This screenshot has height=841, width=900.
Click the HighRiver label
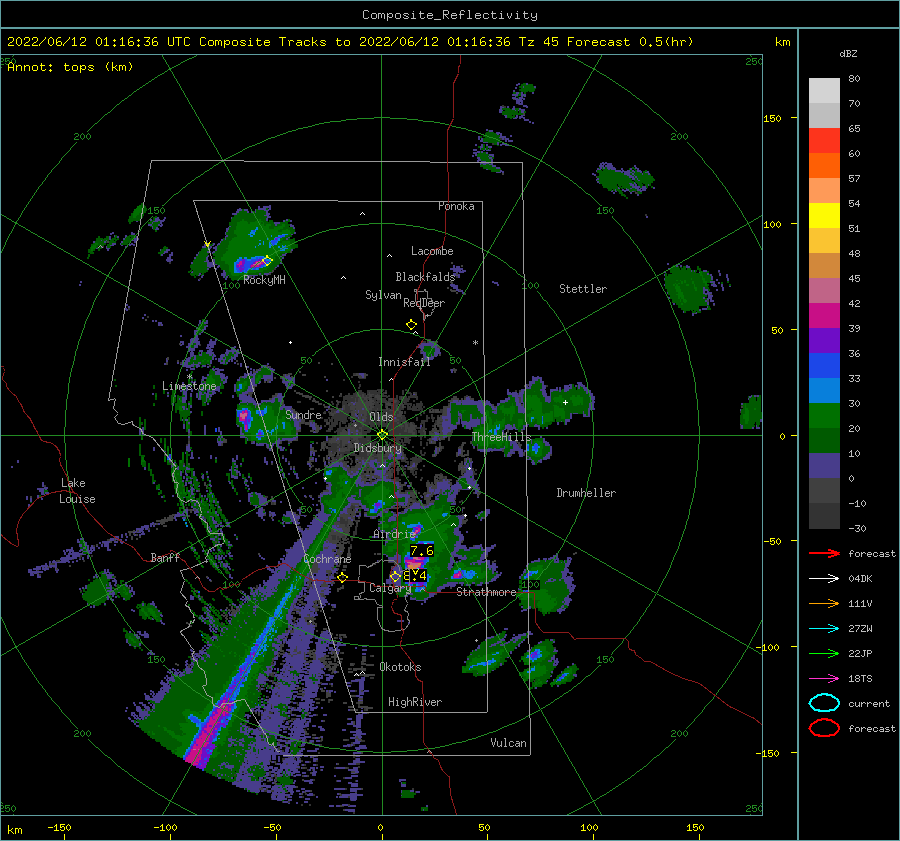click(x=415, y=702)
